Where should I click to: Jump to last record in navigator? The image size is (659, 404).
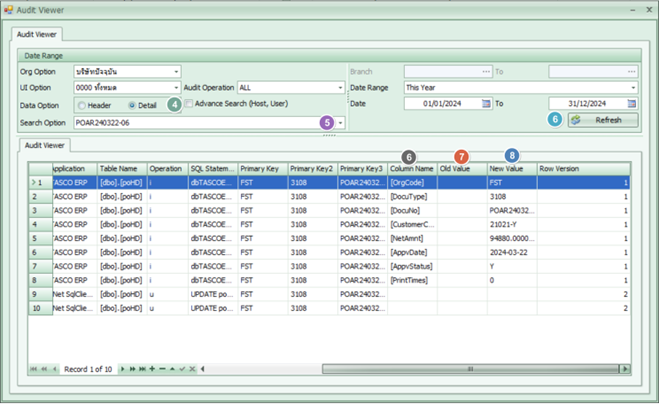point(143,369)
